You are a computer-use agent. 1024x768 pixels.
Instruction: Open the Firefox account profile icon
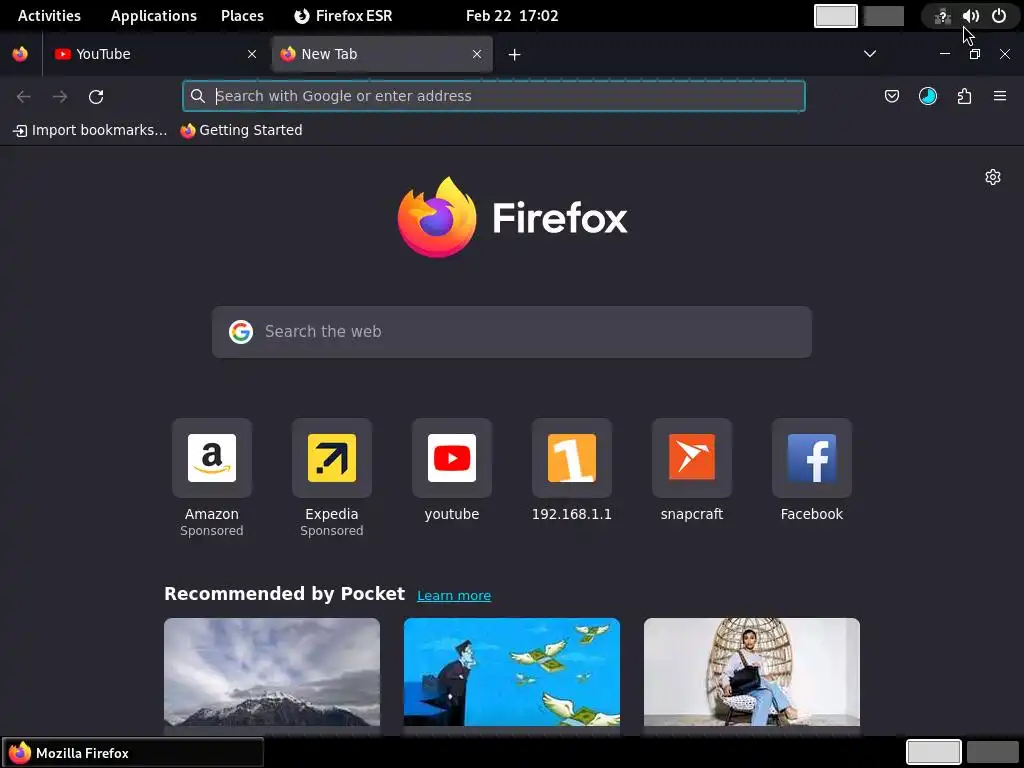coord(928,97)
